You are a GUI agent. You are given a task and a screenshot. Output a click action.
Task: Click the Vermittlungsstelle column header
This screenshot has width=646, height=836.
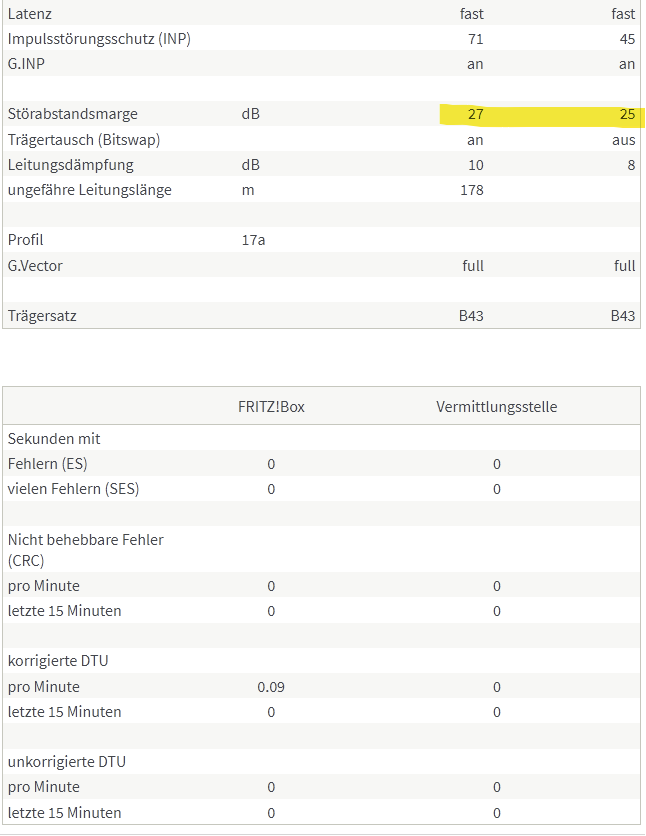tap(496, 407)
